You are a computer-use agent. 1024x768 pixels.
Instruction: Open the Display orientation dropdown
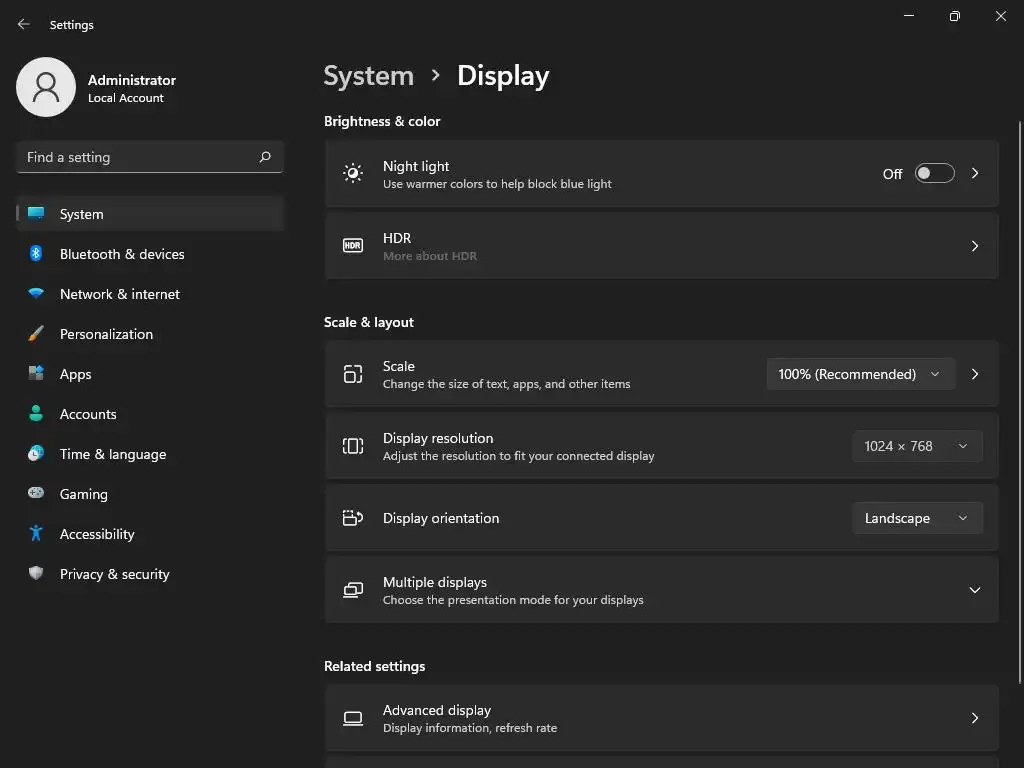tap(916, 518)
